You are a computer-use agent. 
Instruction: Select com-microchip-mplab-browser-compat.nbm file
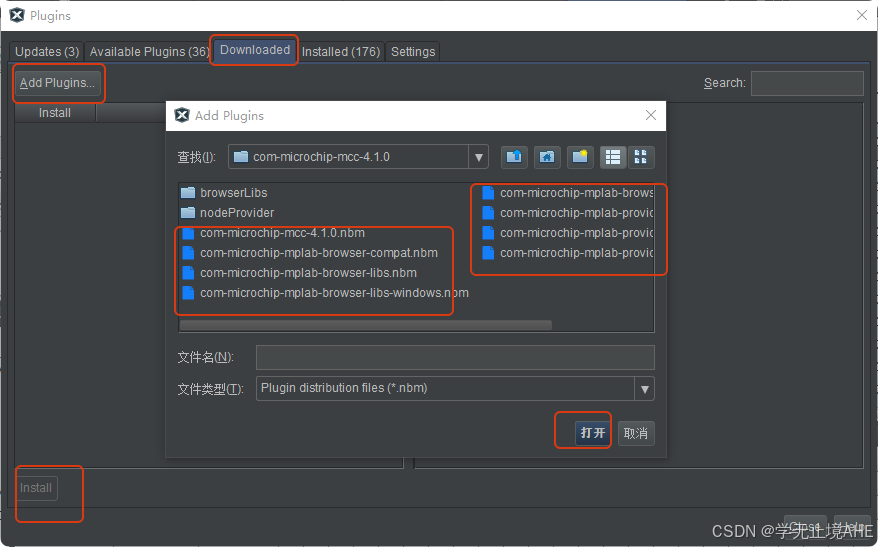coord(310,253)
